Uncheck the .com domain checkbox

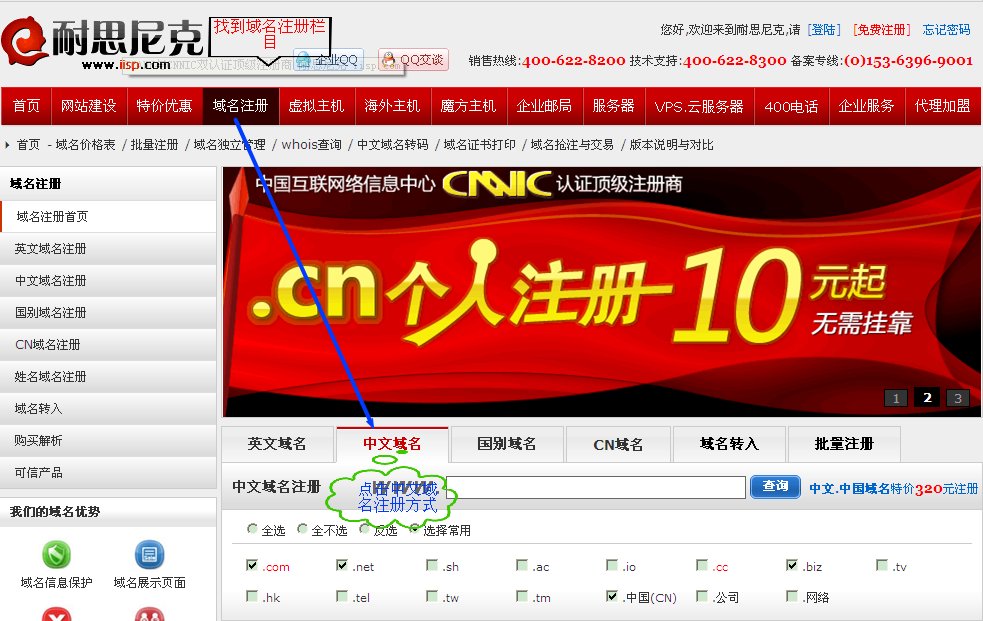click(252, 566)
